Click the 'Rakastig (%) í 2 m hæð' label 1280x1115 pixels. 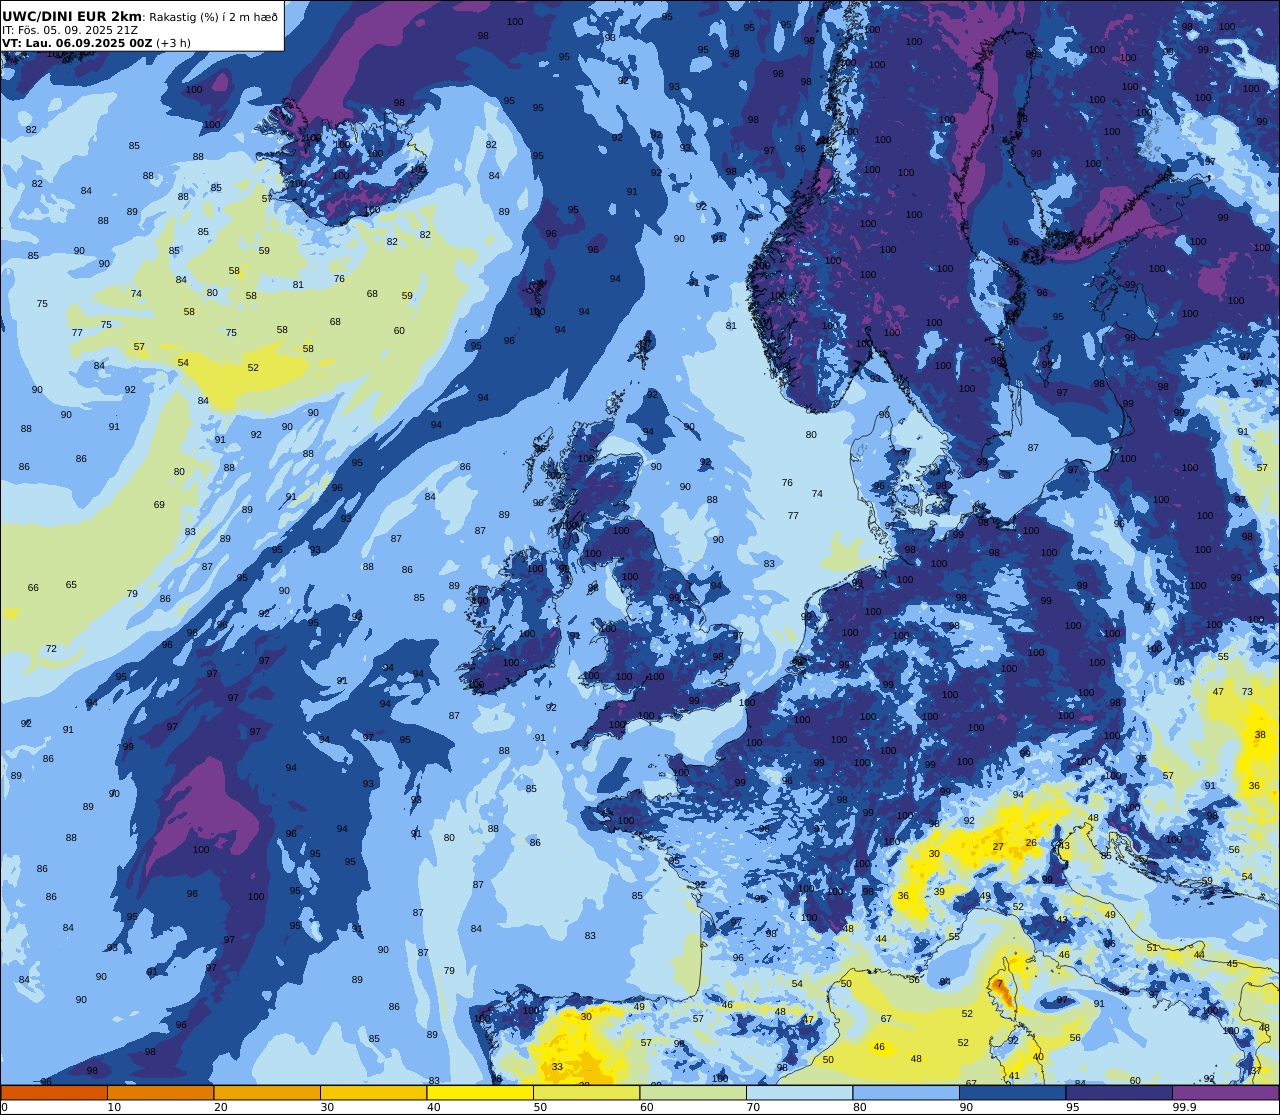213,17
